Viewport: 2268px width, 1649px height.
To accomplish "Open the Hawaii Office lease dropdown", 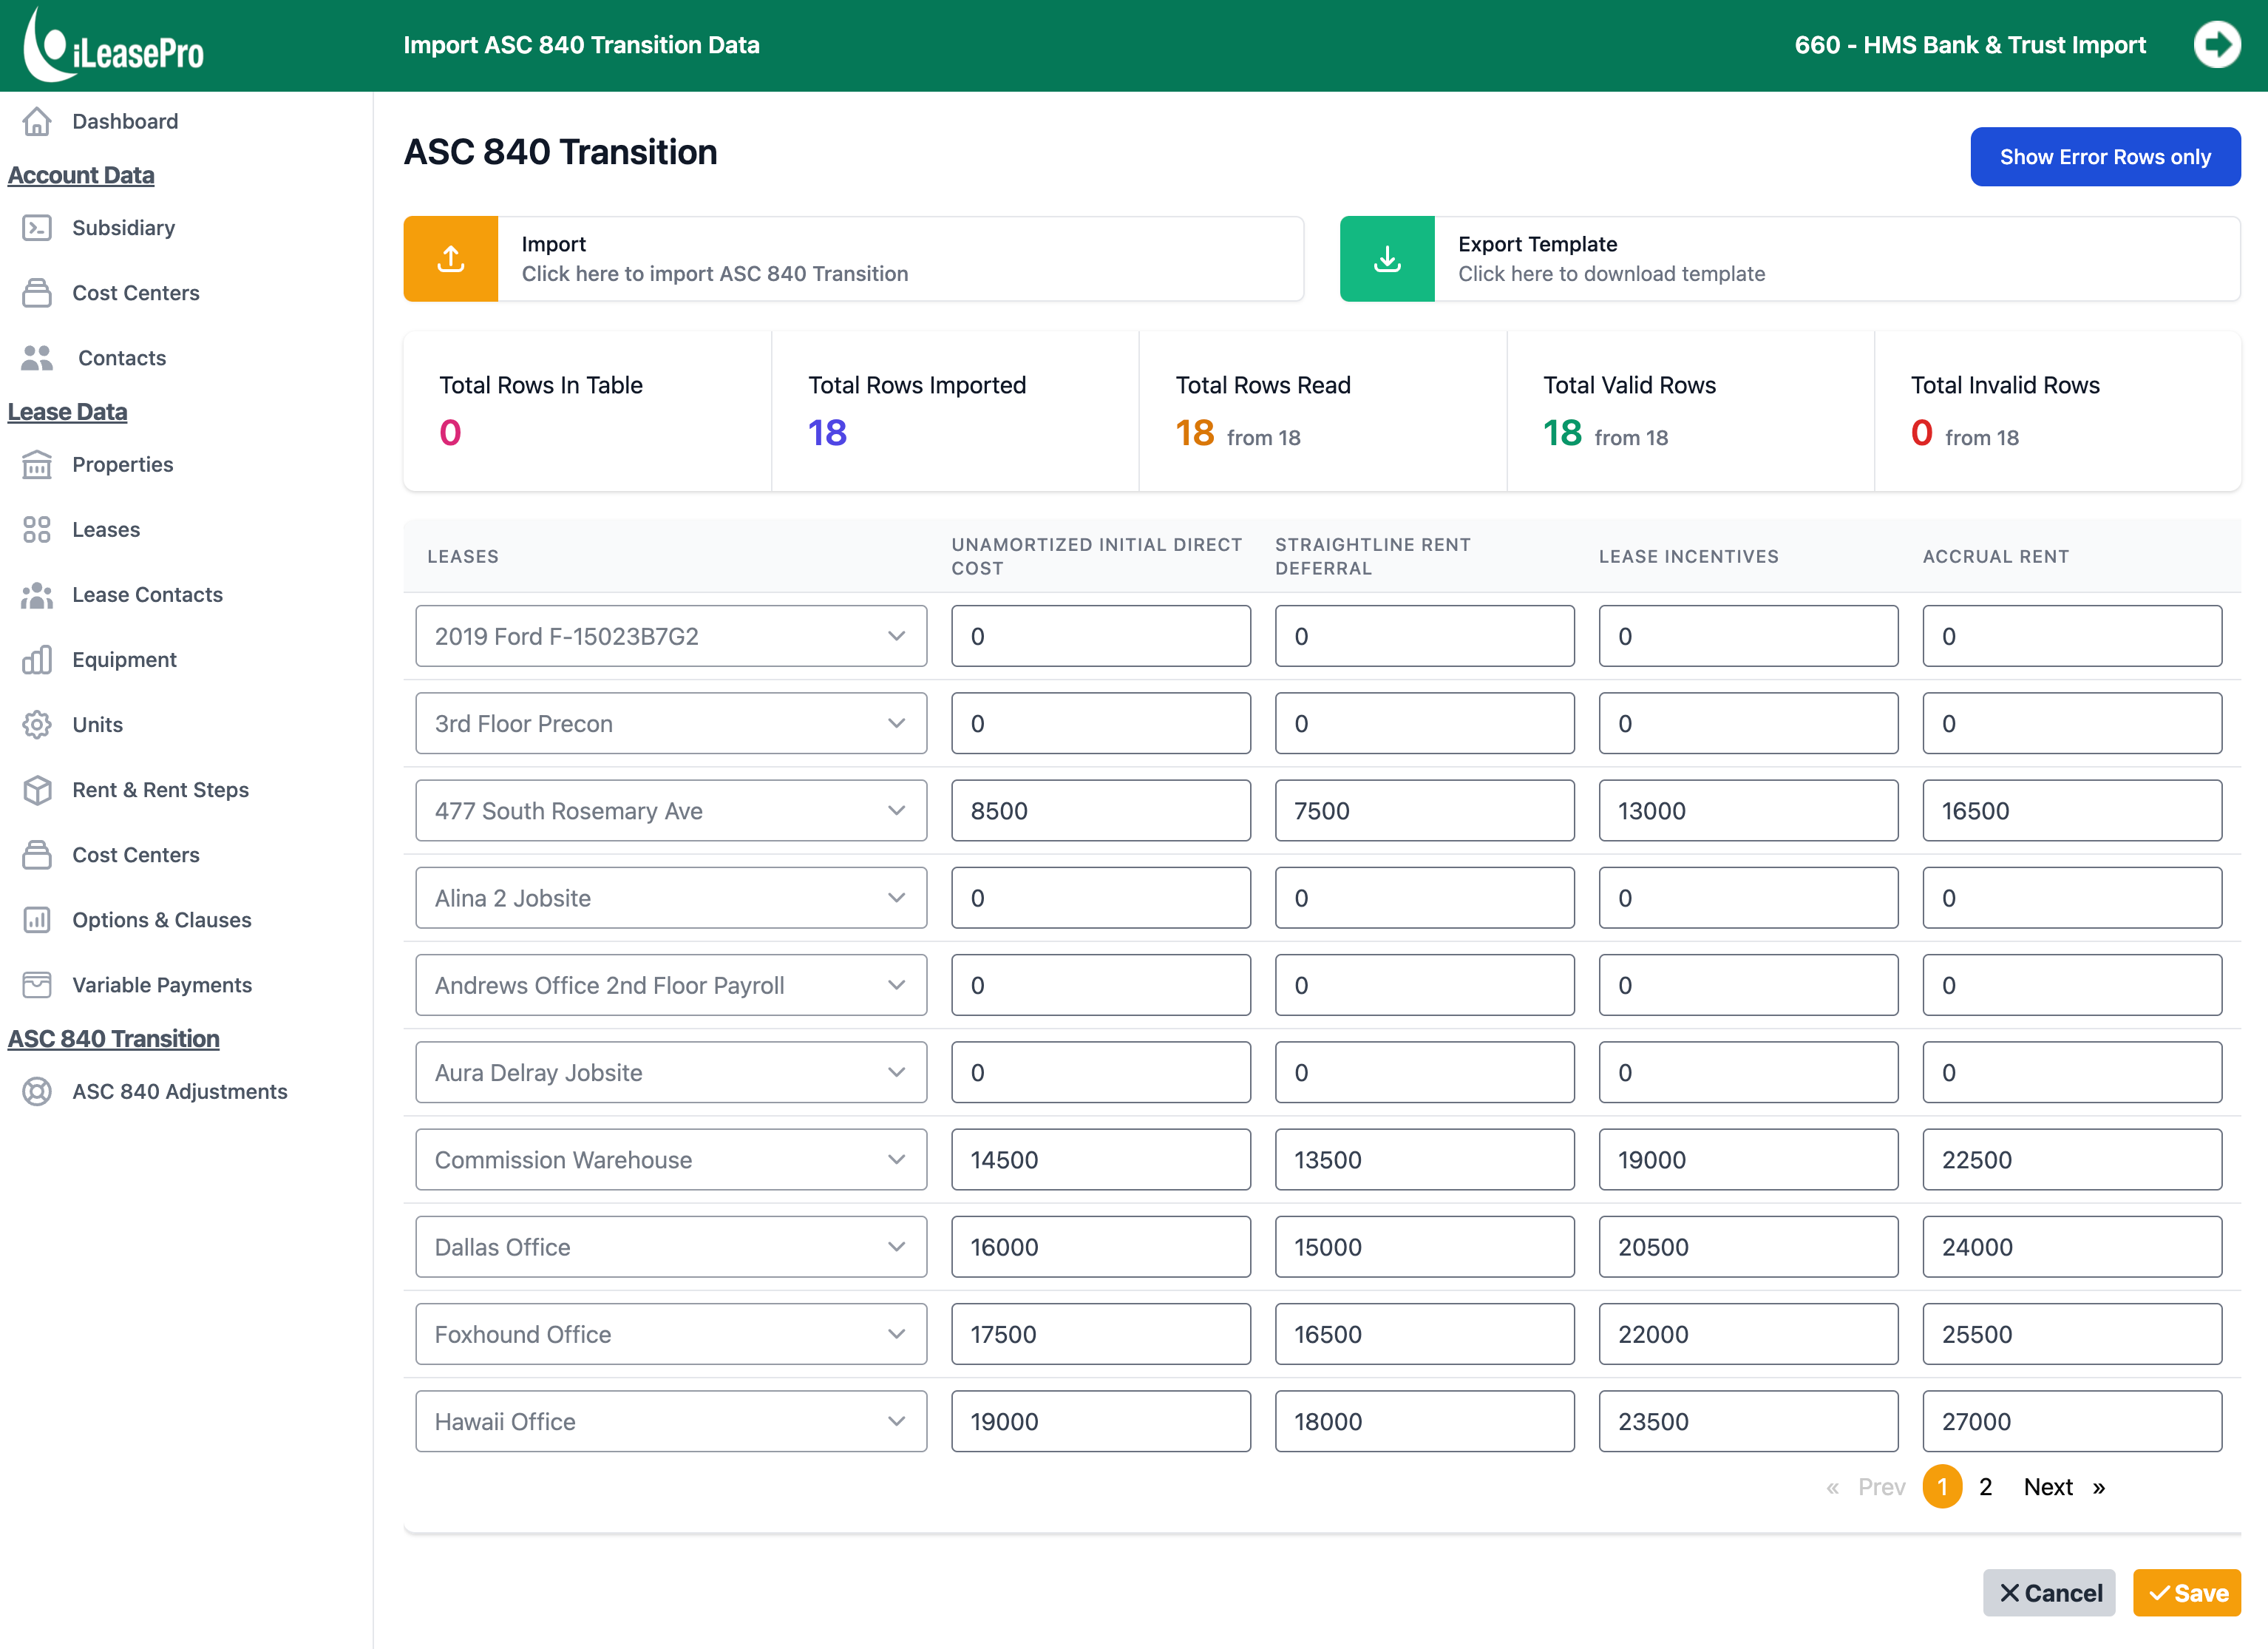I will click(671, 1421).
